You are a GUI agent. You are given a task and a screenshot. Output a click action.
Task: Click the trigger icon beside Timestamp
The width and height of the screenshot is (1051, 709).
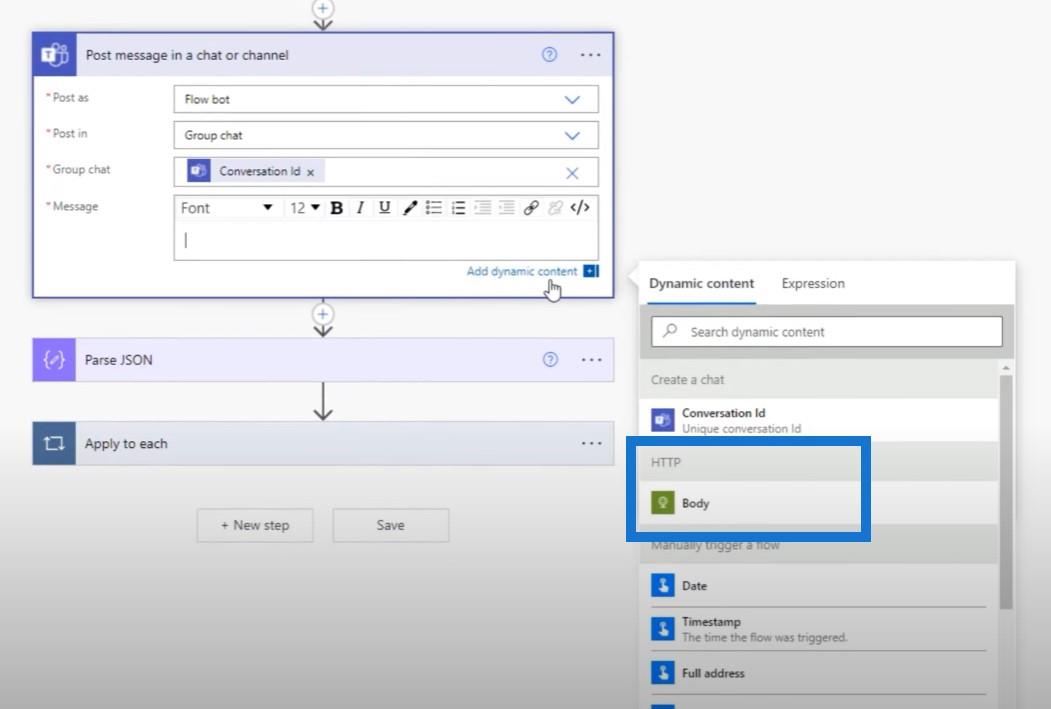point(663,629)
